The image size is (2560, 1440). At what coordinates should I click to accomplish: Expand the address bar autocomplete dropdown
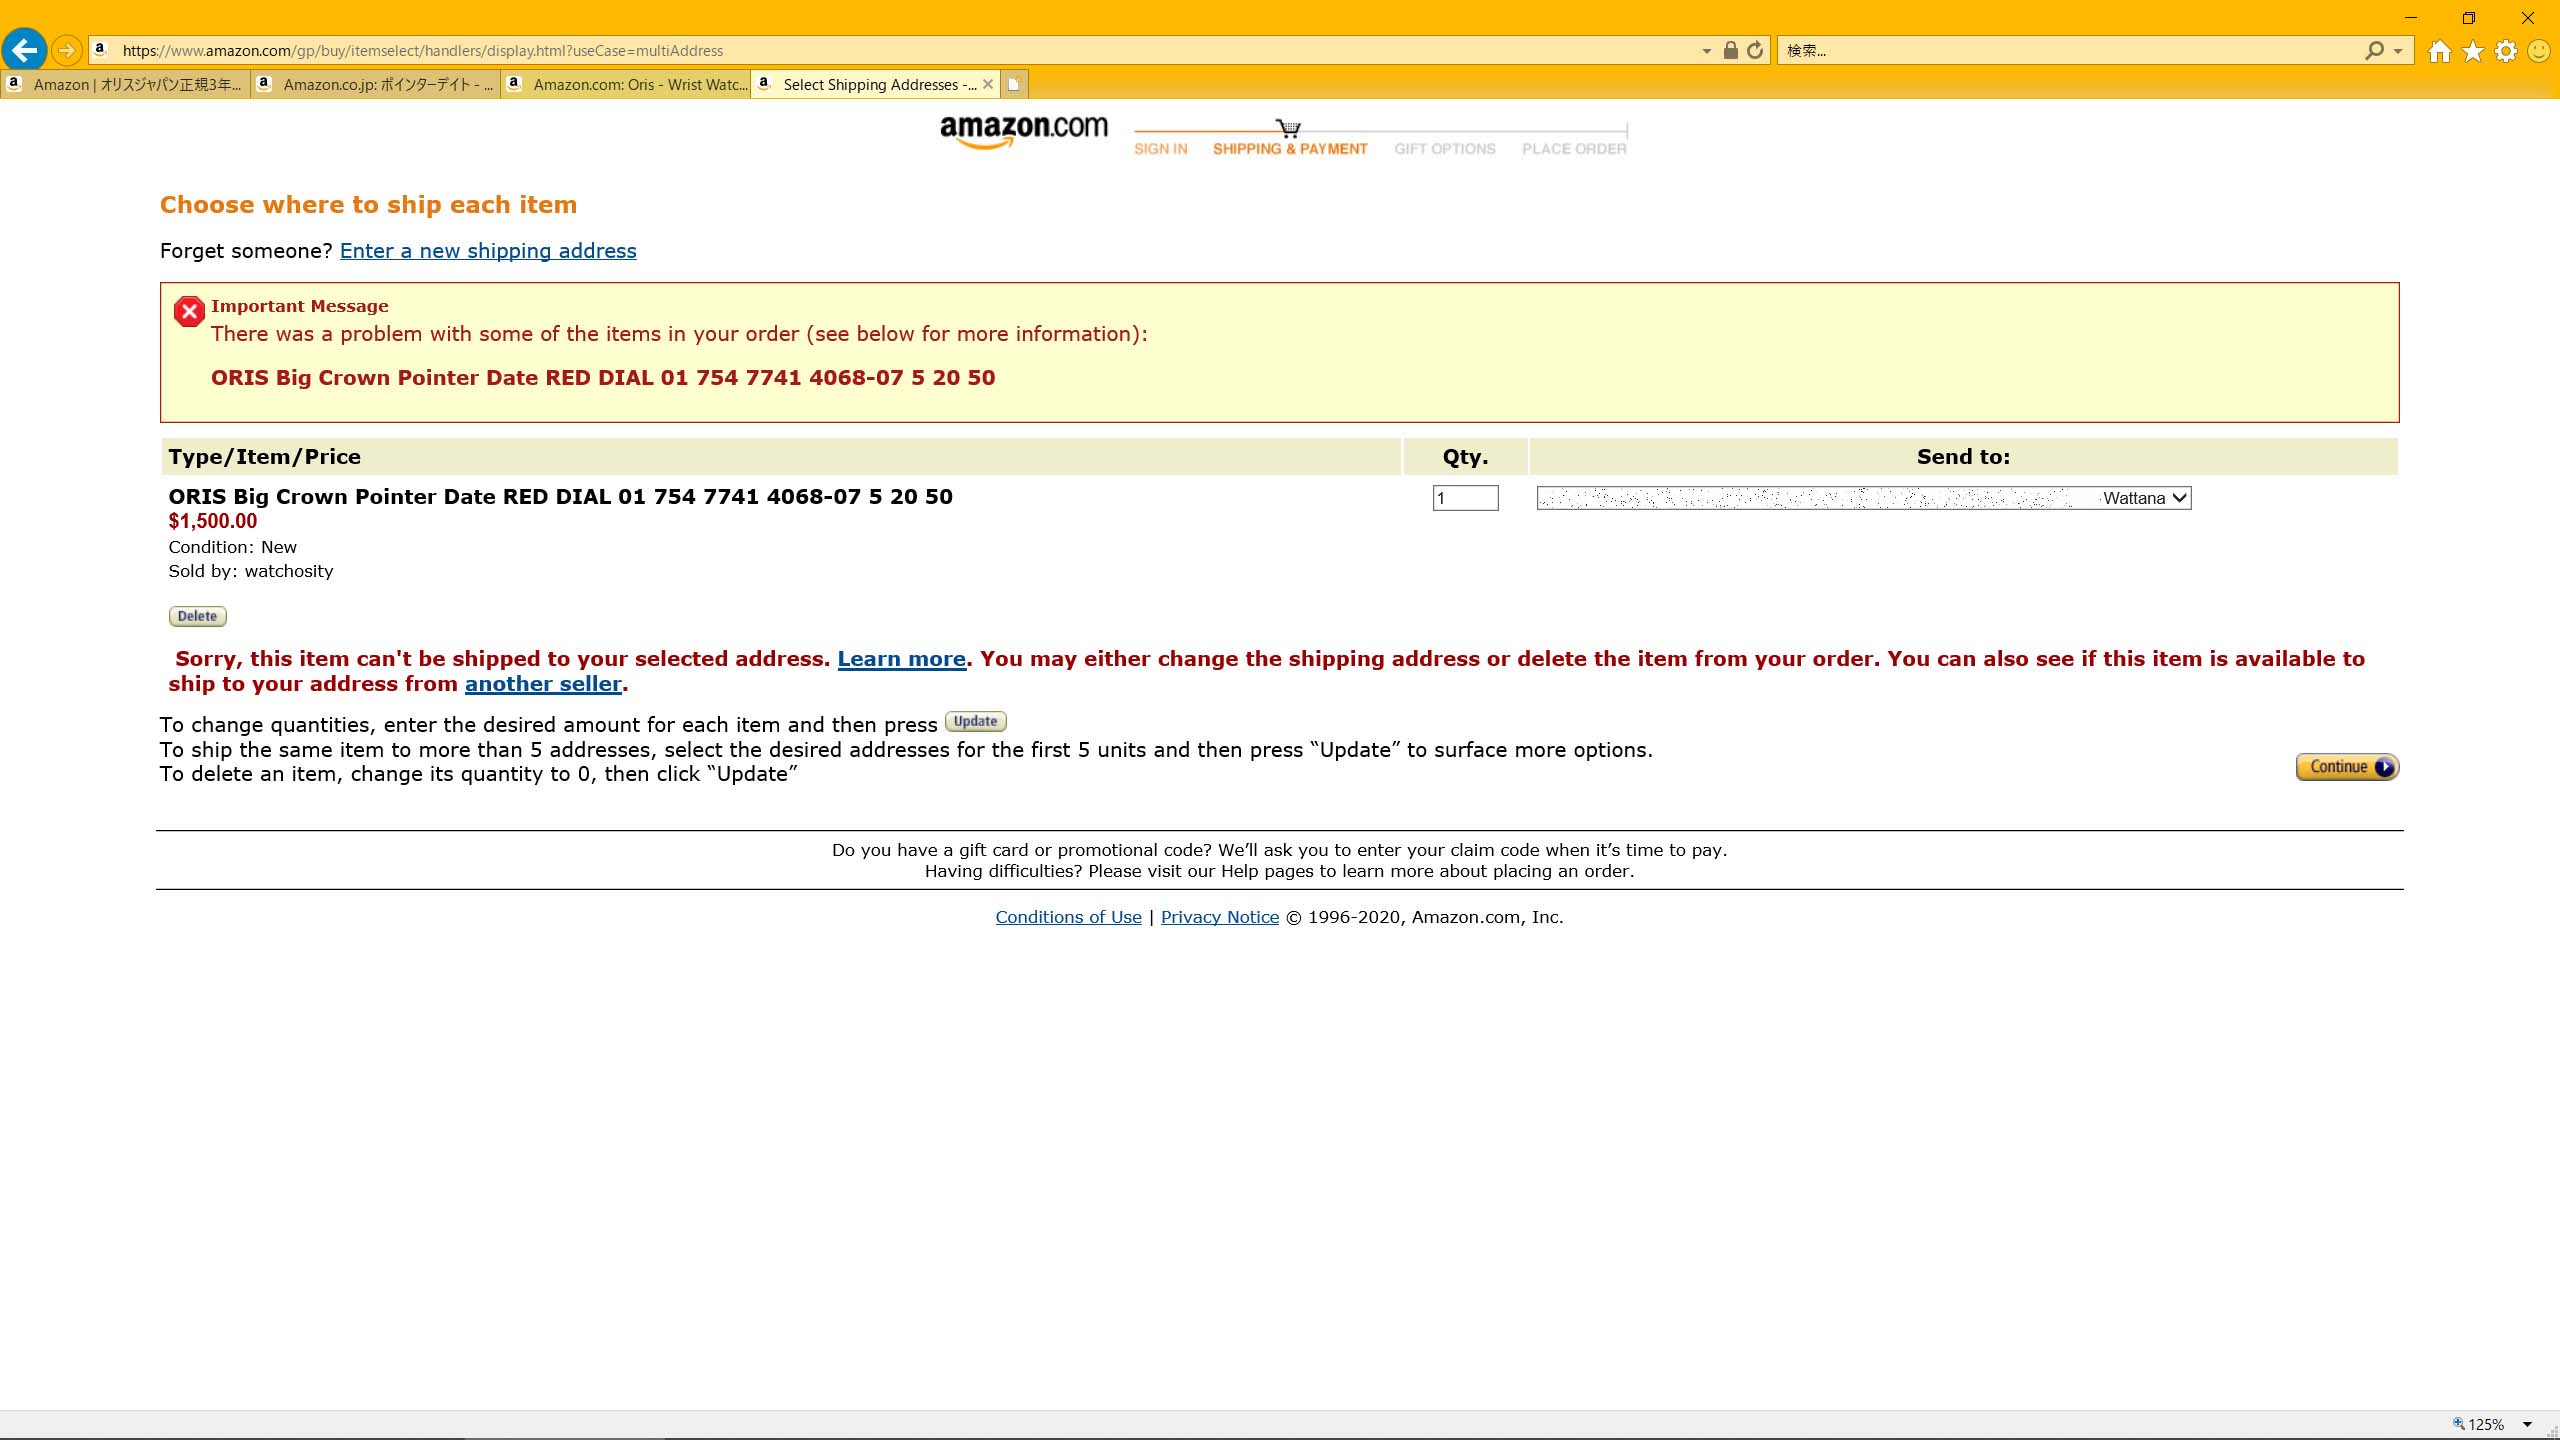pos(1706,51)
